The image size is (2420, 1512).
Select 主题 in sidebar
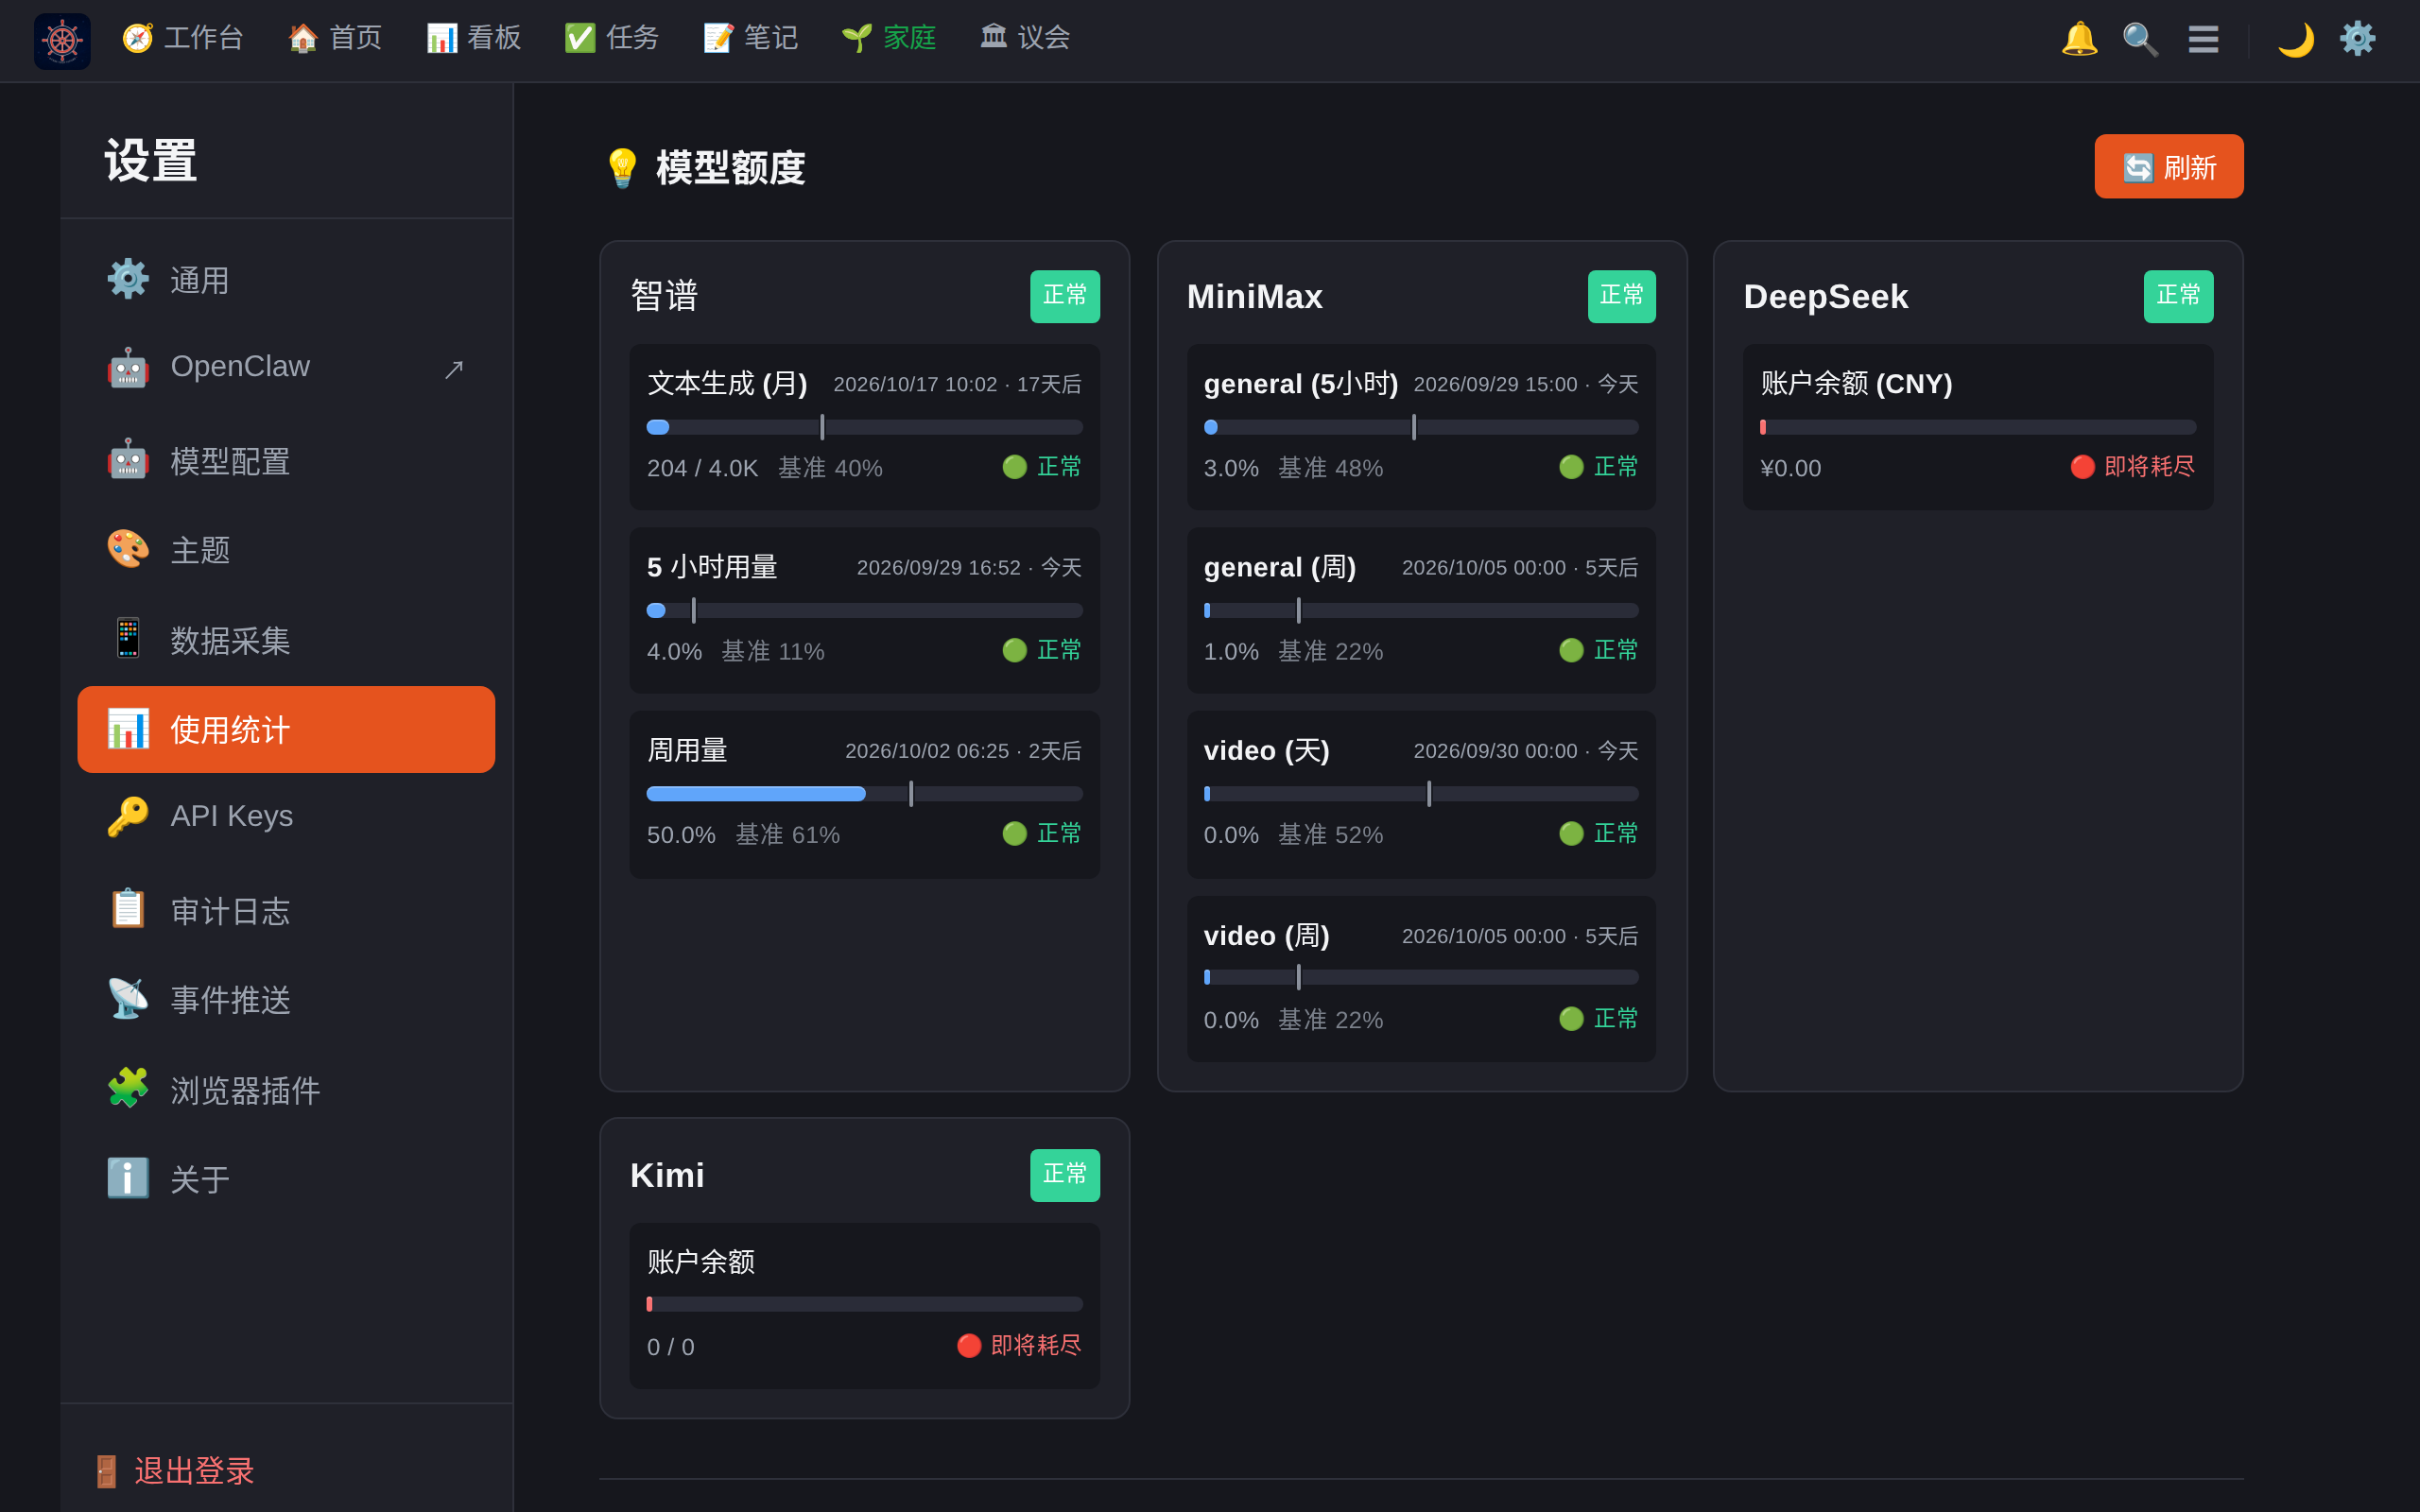click(286, 550)
